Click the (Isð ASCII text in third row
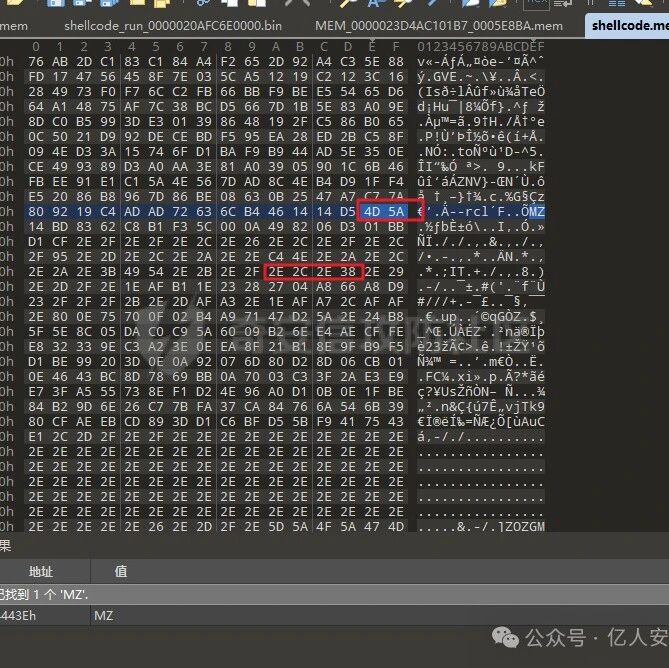Viewport: 669px width, 668px height. click(x=433, y=92)
